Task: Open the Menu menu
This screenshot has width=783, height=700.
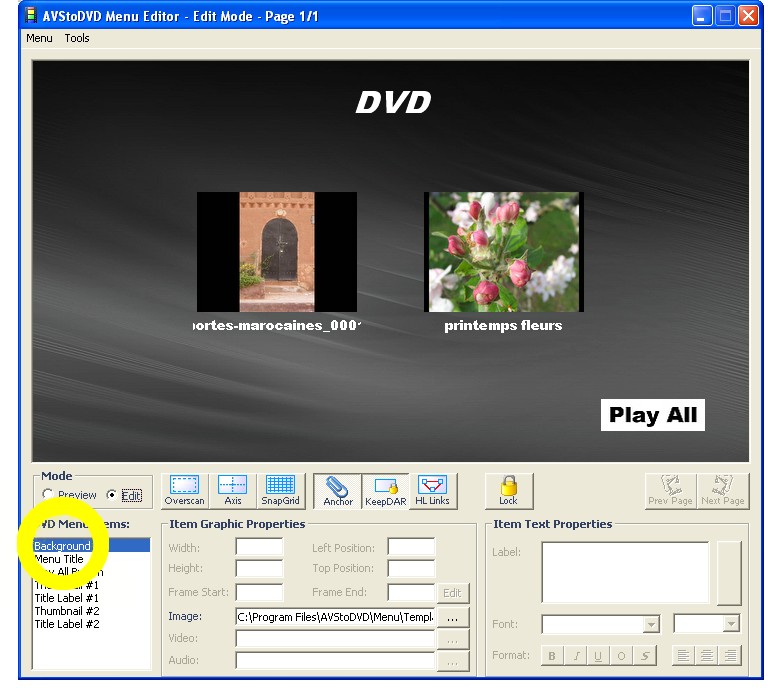Action: coord(40,38)
